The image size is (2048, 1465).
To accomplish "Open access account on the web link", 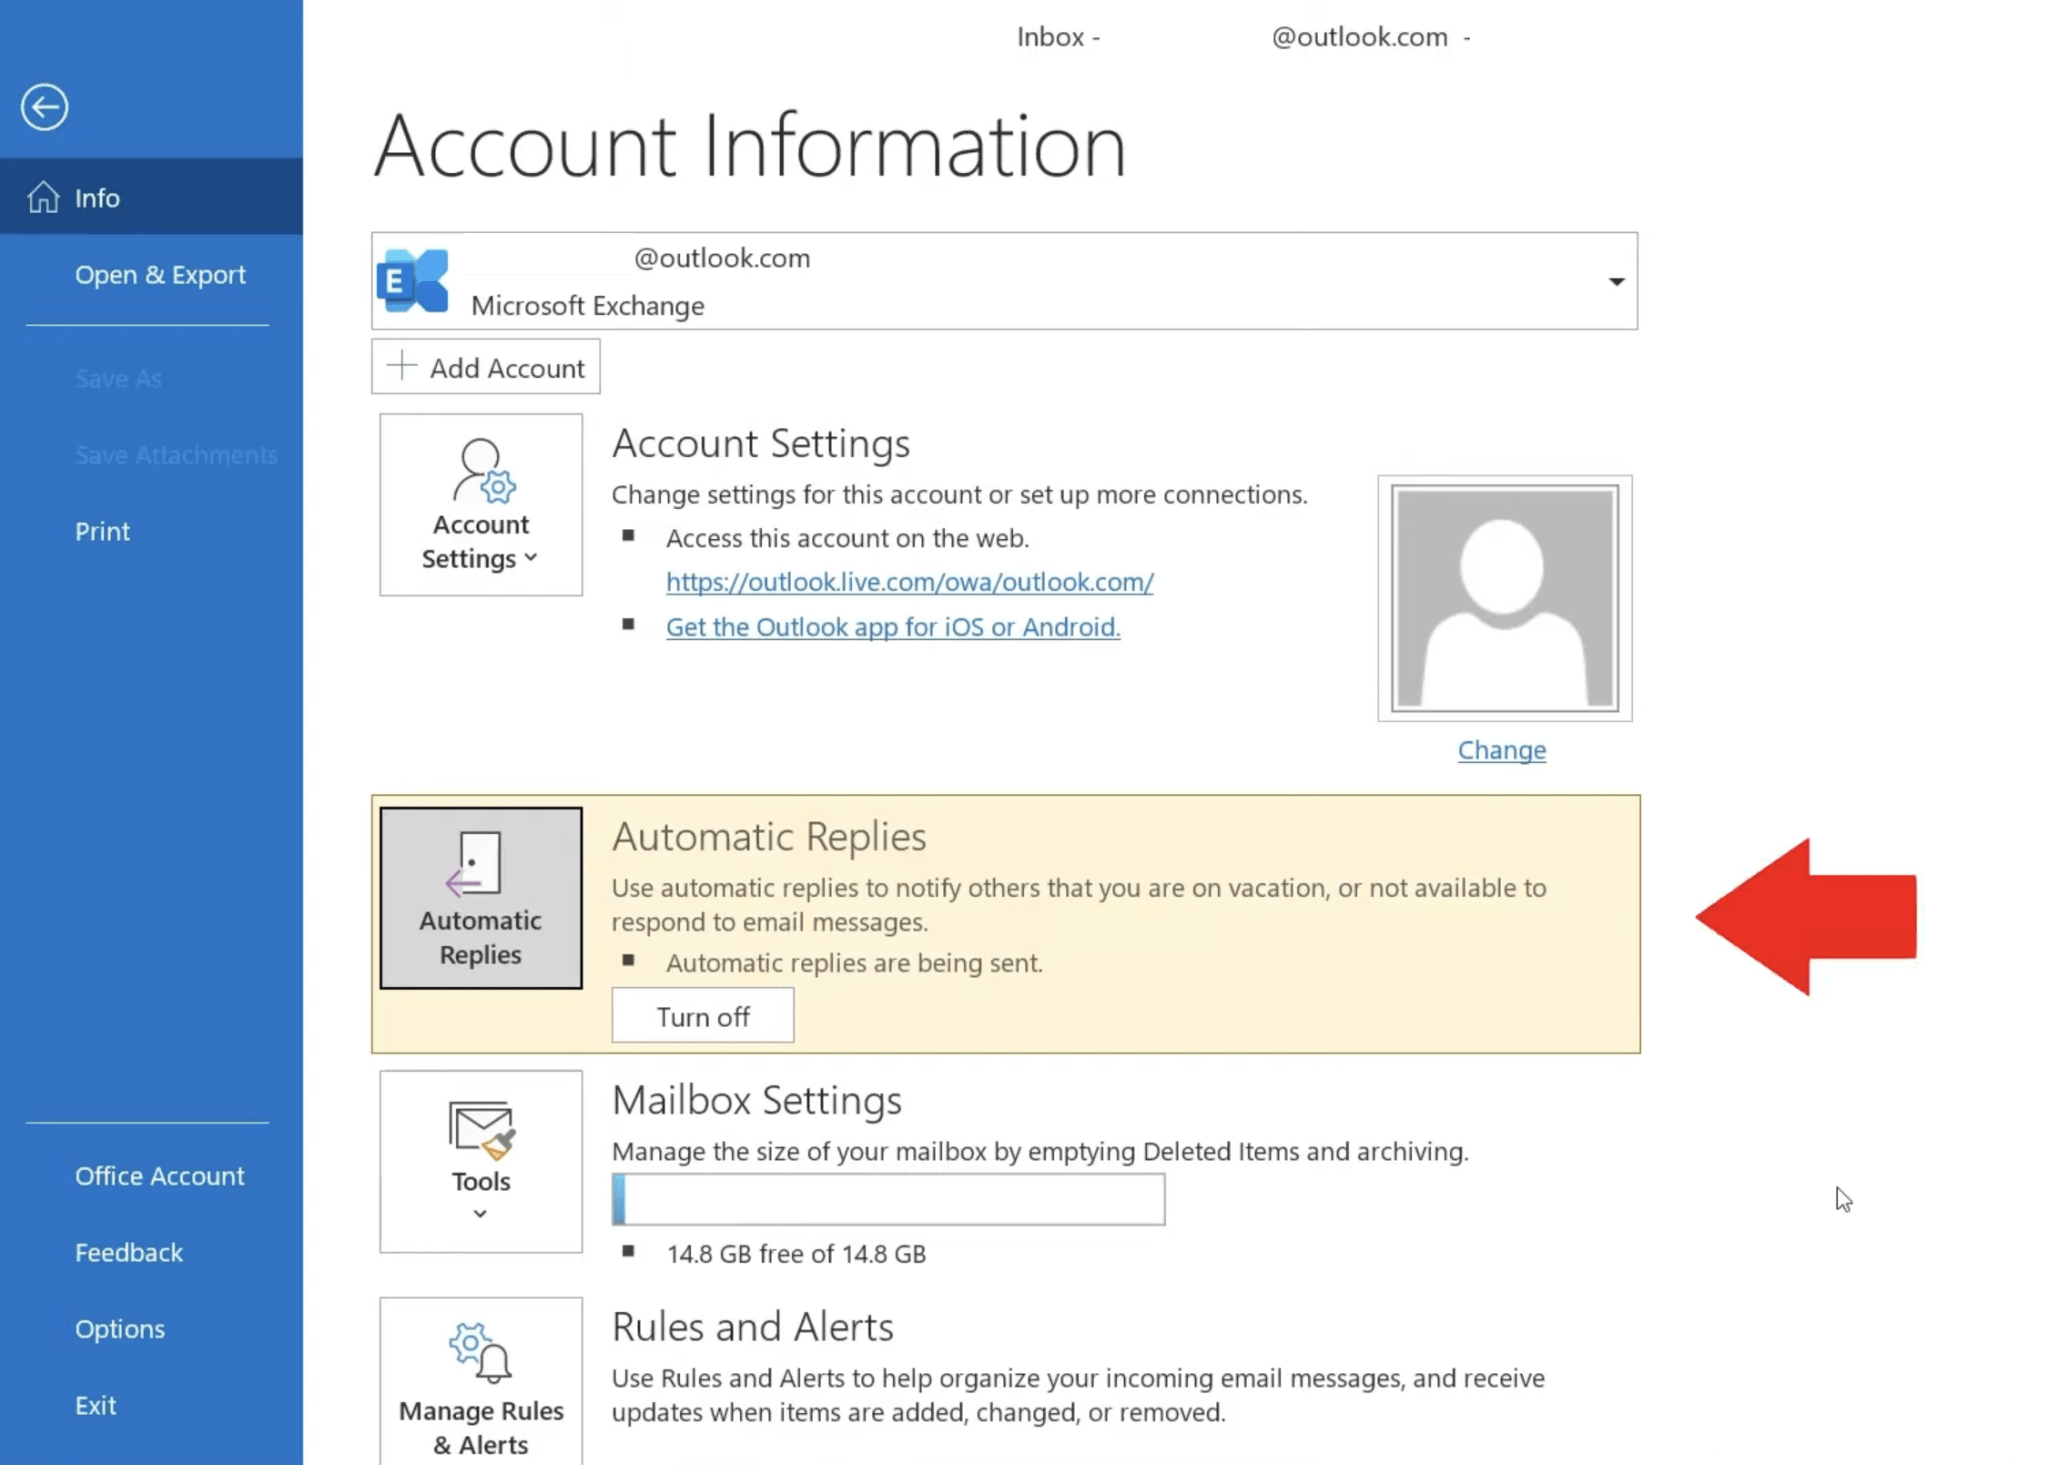I will (910, 582).
